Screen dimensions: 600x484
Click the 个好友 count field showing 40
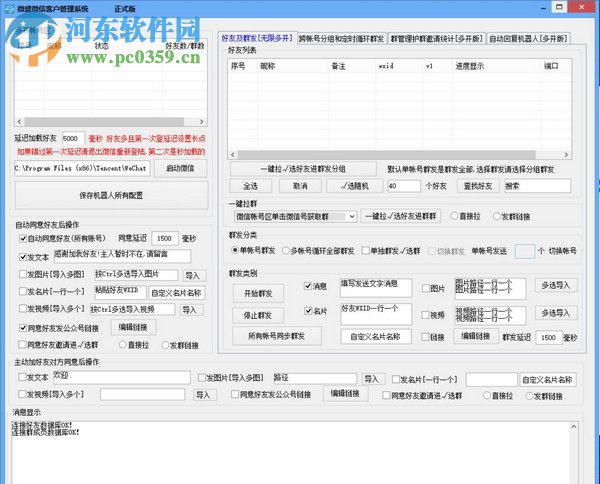click(404, 186)
